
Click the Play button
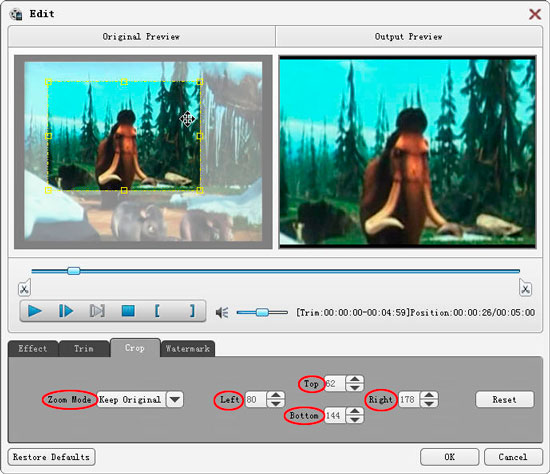35,311
